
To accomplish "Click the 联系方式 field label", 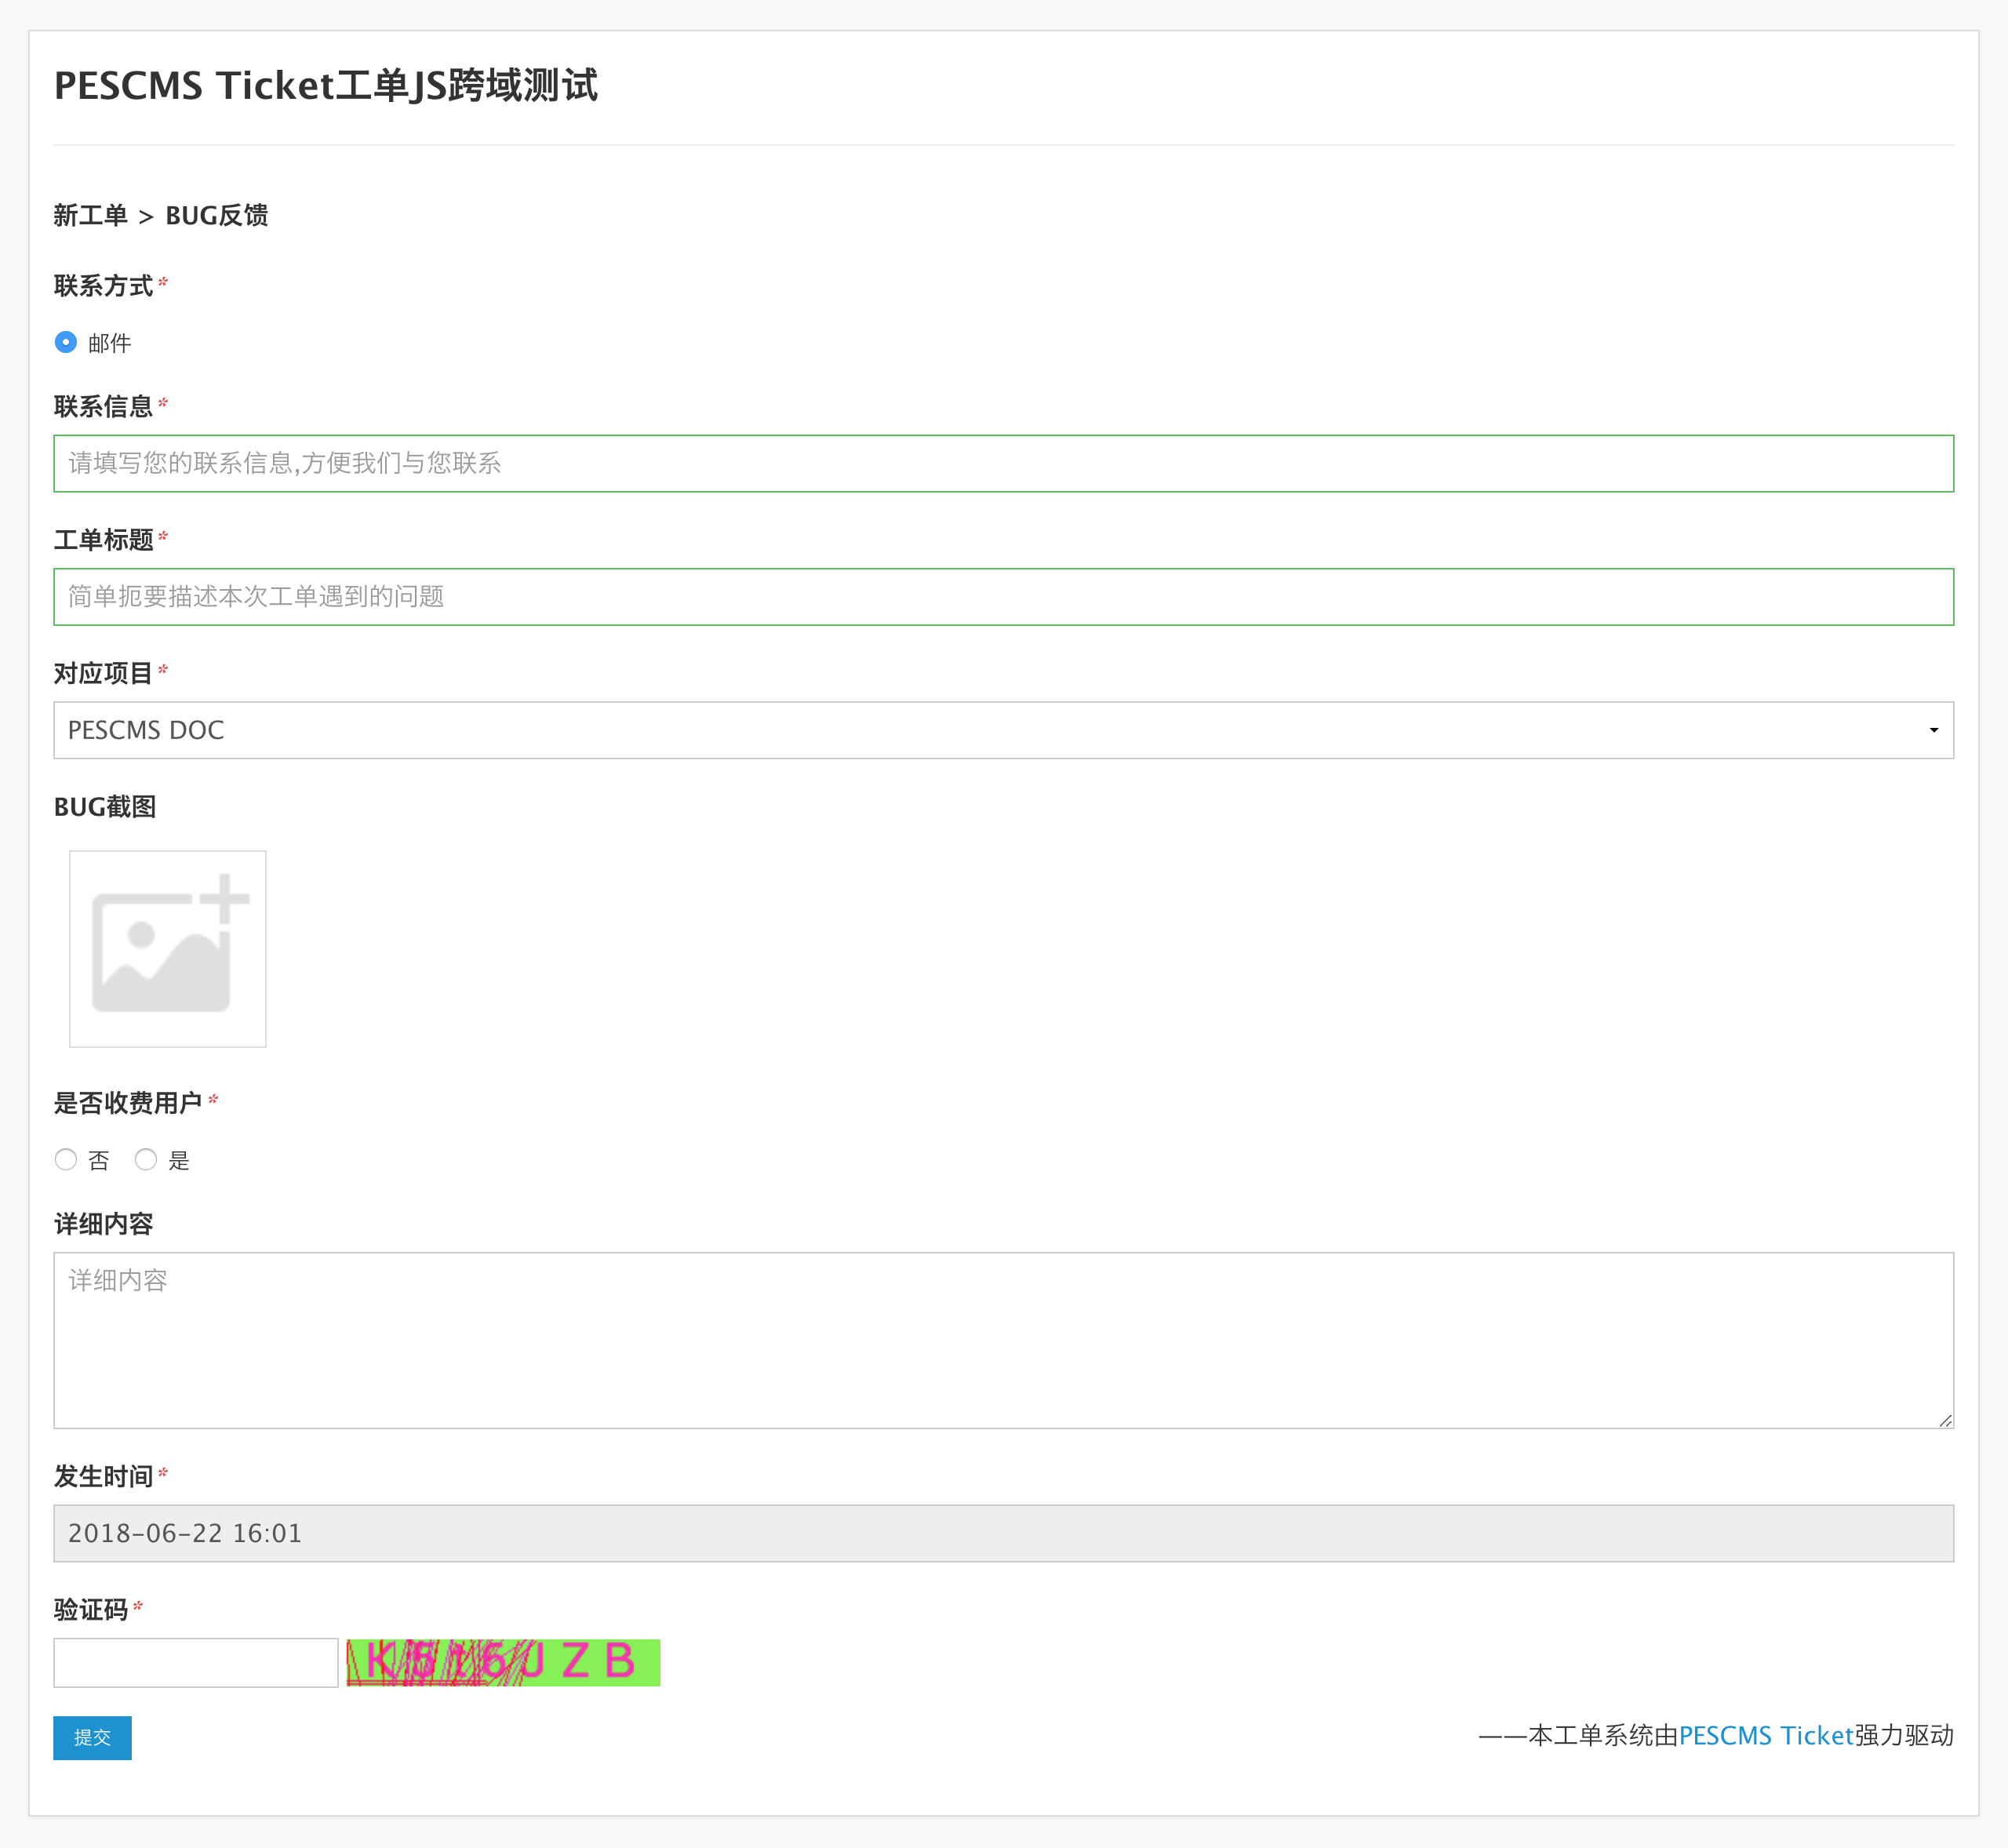I will (104, 285).
